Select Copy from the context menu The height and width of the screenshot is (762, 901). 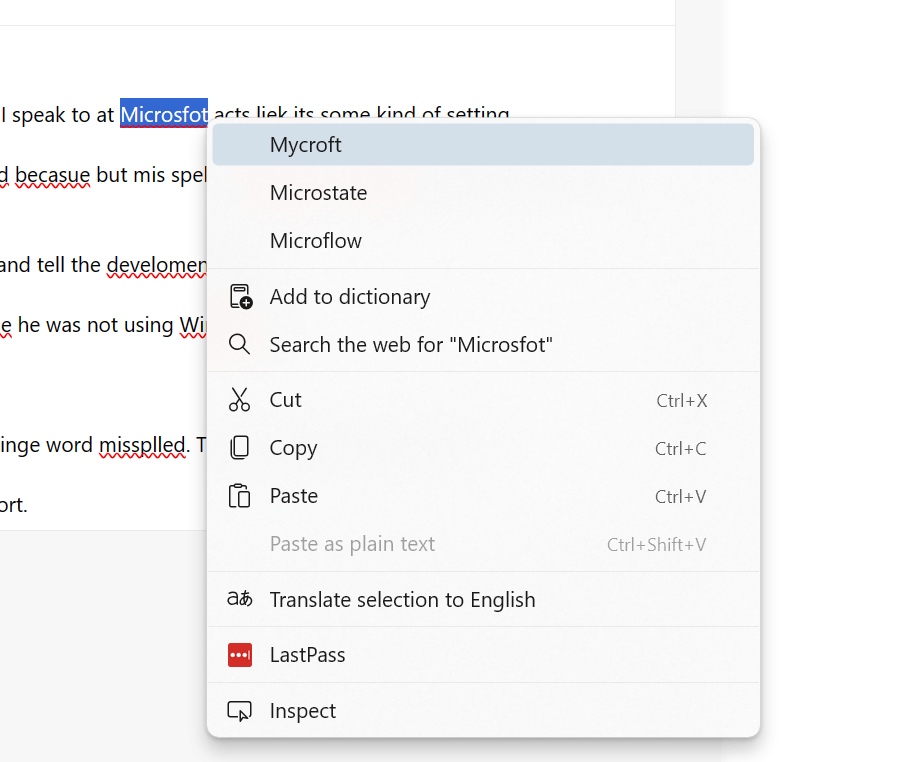483,448
